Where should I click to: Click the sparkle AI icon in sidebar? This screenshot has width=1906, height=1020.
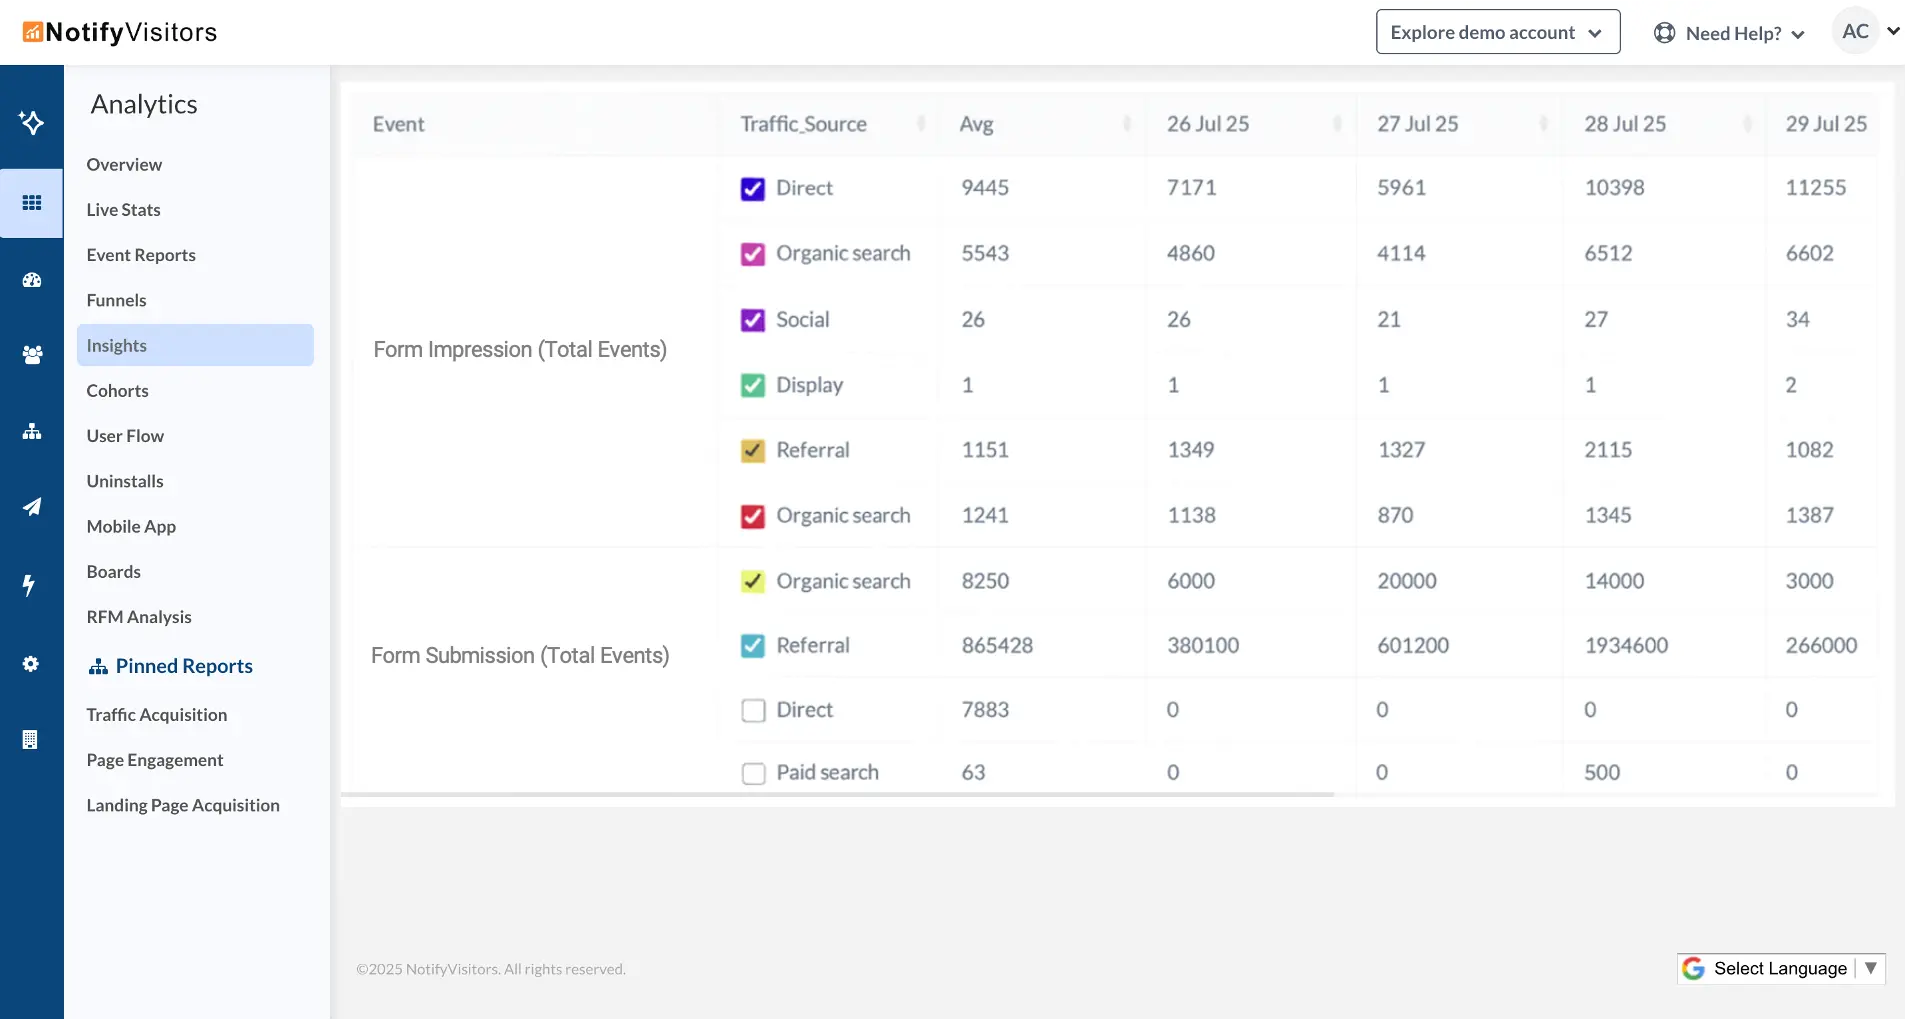(x=31, y=122)
